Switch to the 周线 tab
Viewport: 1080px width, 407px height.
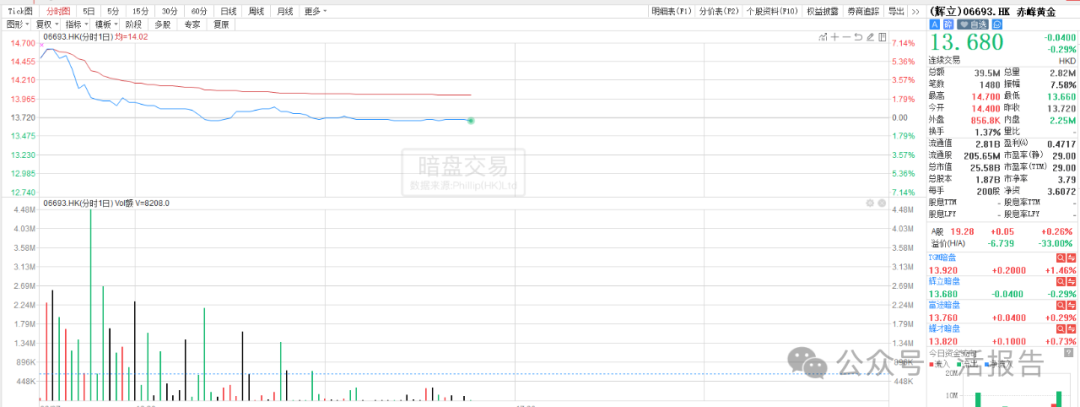(256, 11)
